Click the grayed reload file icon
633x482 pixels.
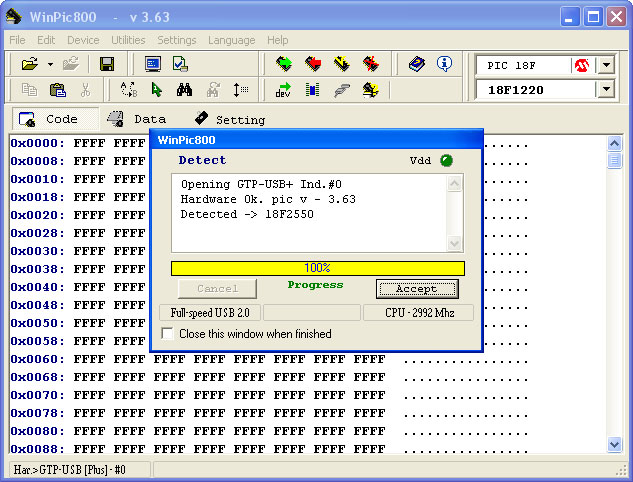click(71, 64)
